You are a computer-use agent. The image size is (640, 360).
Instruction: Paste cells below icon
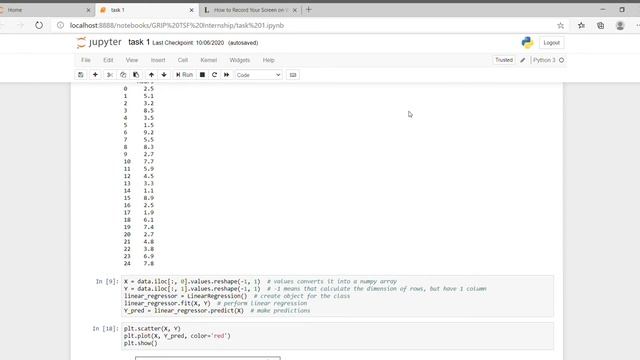136,75
